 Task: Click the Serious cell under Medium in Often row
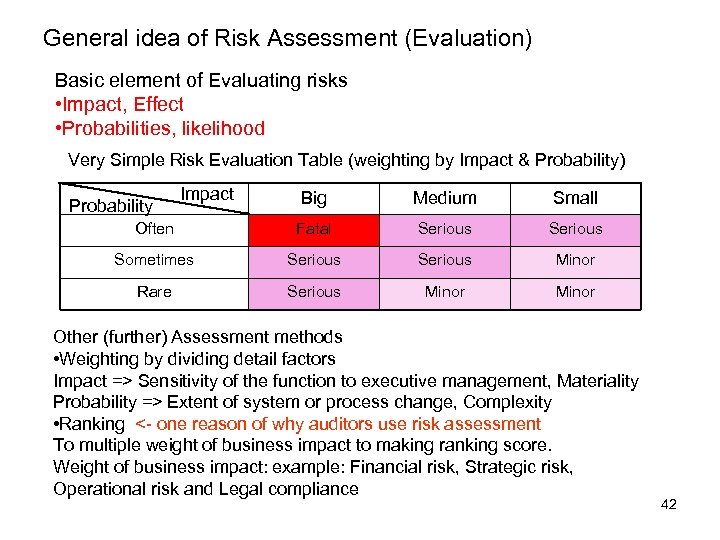click(444, 229)
